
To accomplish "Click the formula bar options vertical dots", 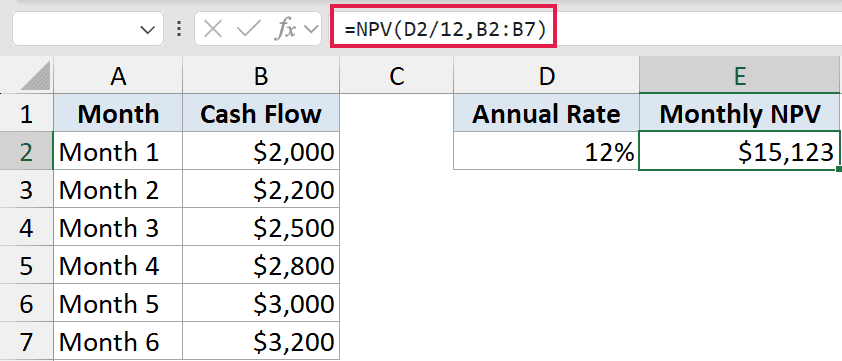I will 179,30.
